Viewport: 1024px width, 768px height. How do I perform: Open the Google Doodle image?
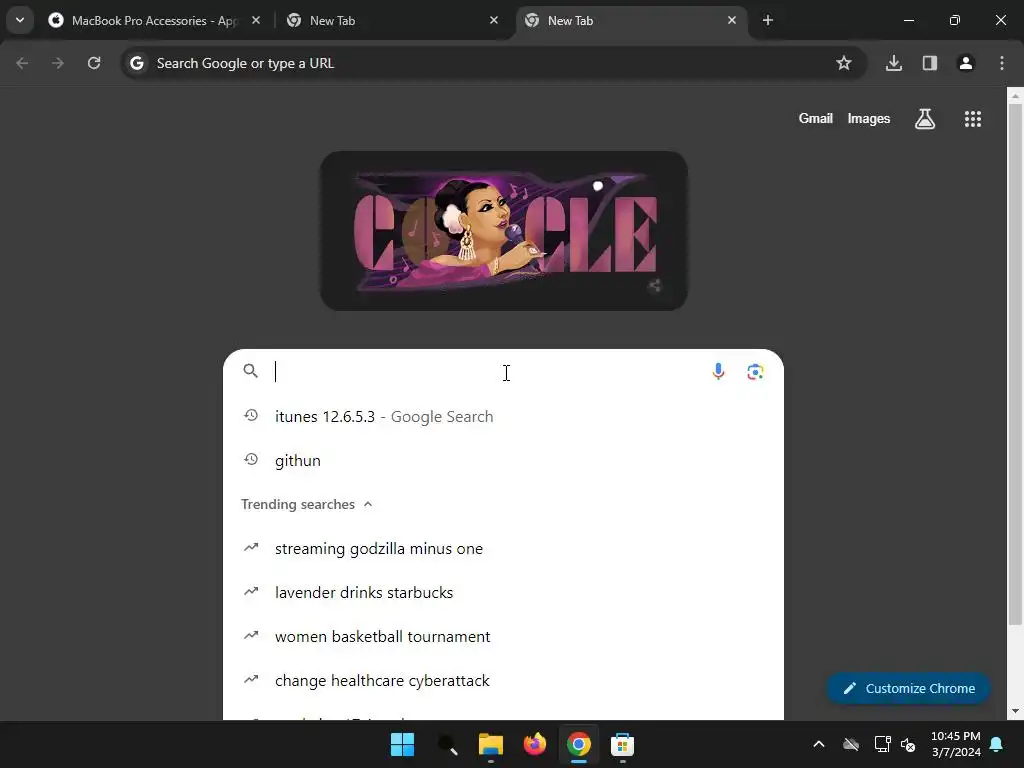coord(504,231)
